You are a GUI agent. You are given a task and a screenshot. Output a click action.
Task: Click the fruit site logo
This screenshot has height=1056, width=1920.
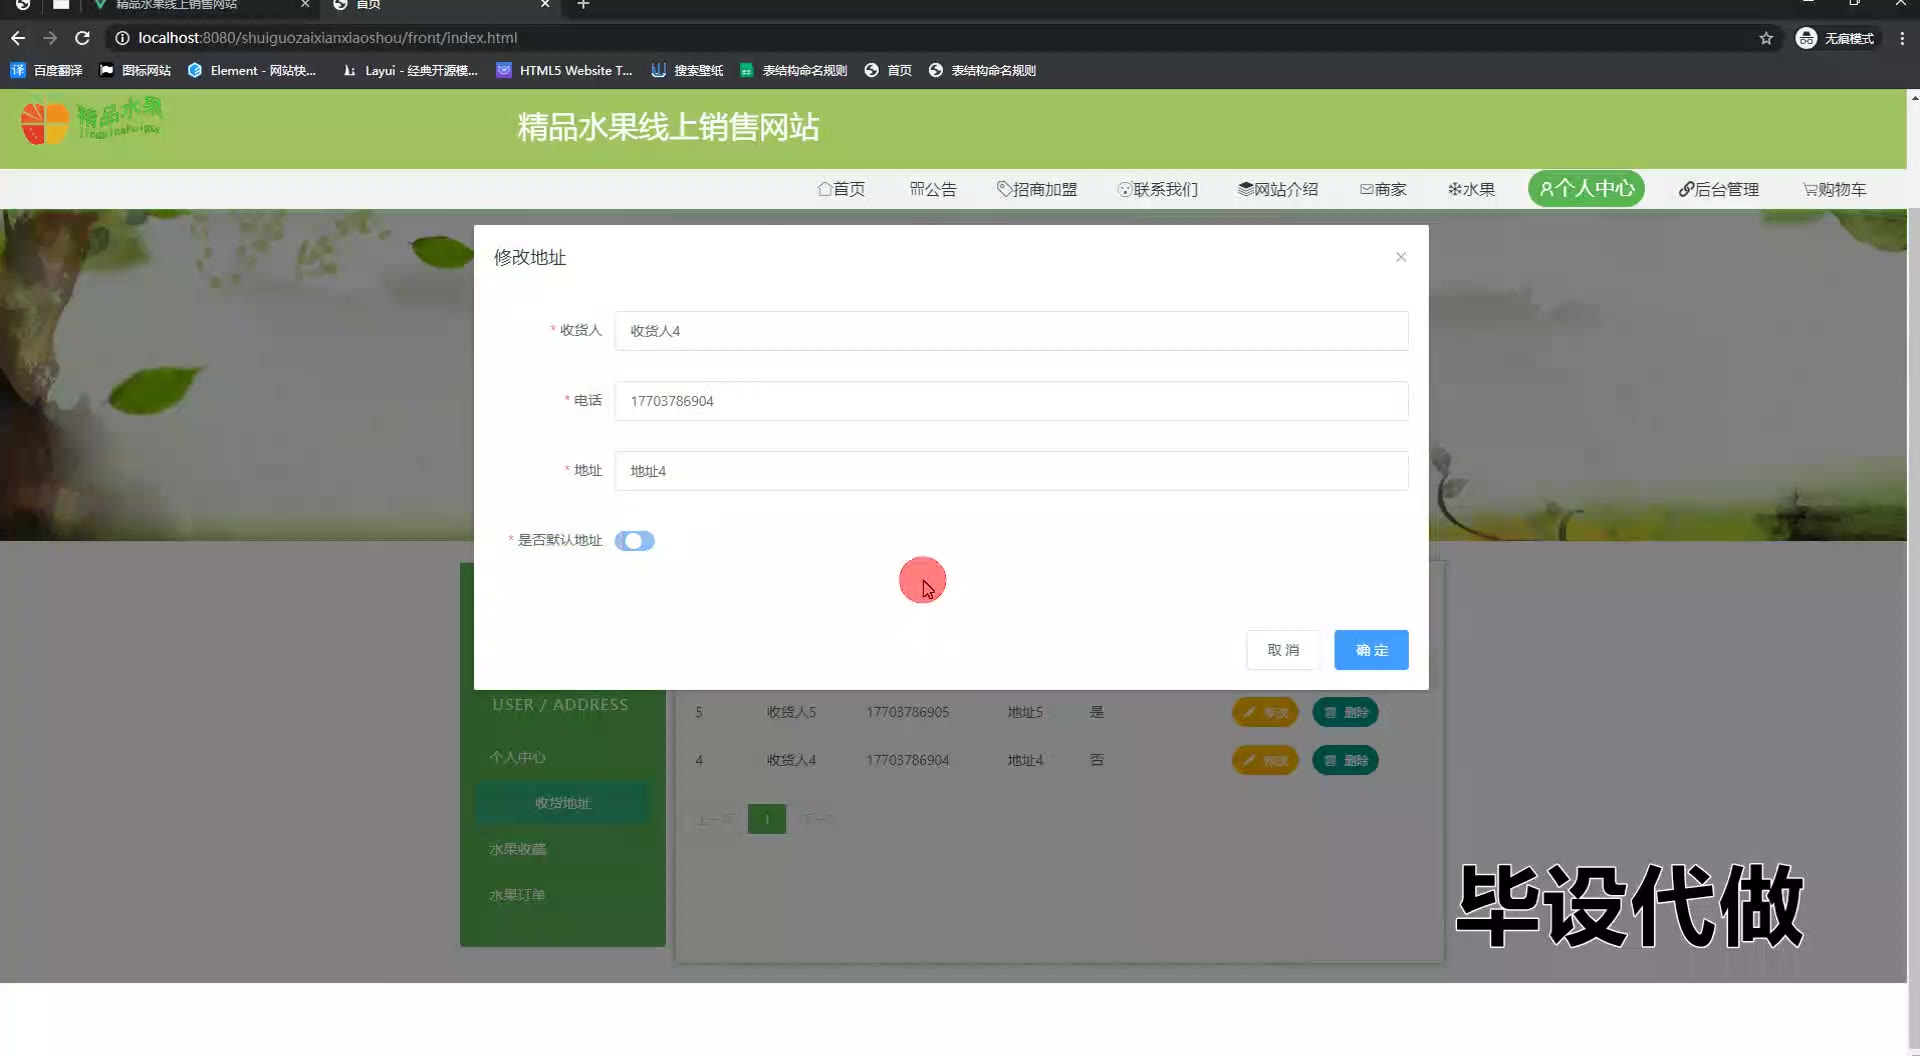[92, 123]
